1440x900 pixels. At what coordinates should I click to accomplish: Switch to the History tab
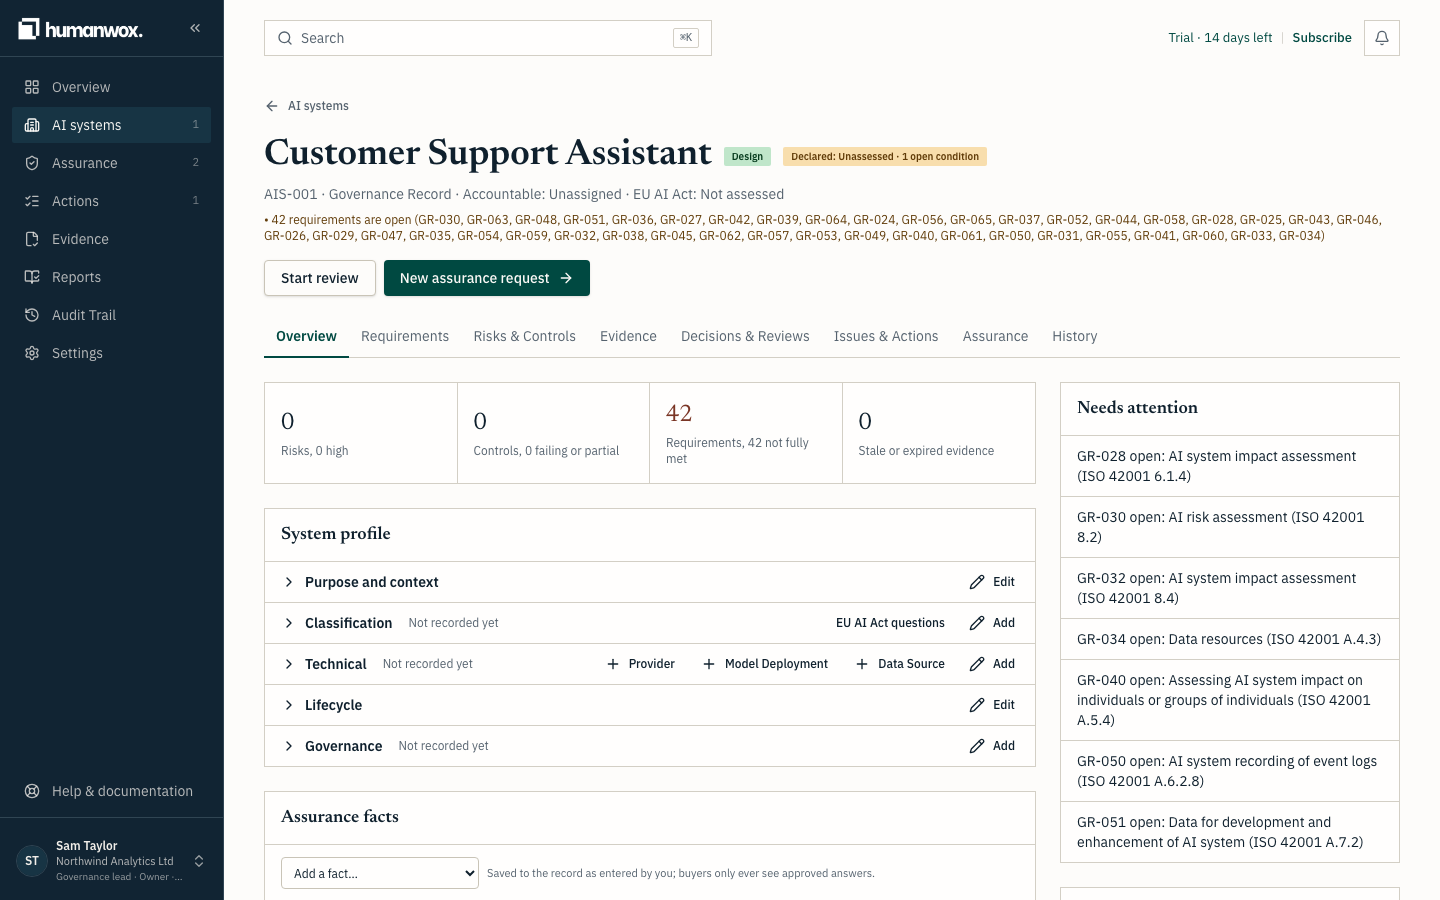pos(1075,337)
